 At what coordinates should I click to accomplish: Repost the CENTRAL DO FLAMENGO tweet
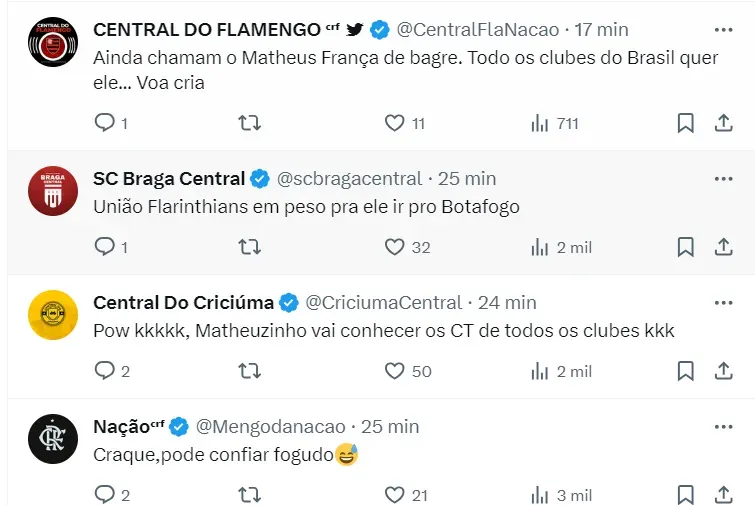click(x=250, y=123)
